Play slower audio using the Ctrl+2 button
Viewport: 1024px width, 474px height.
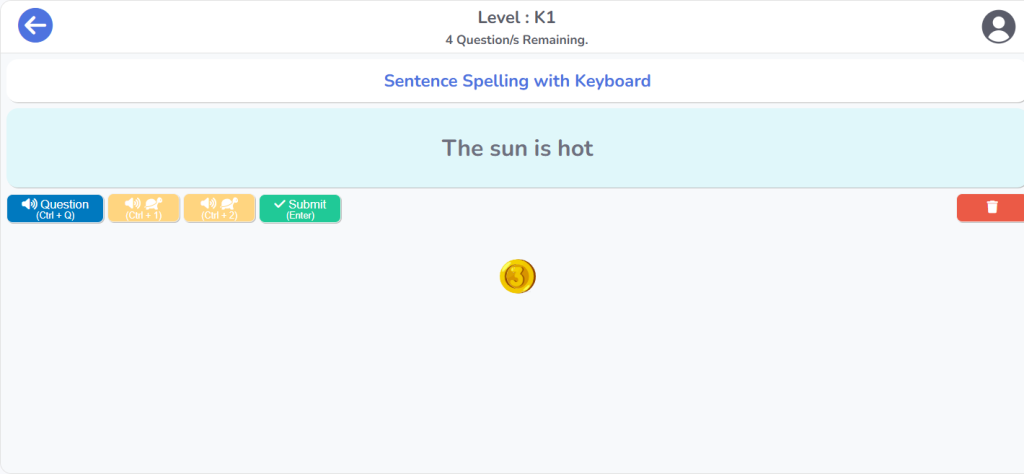(x=220, y=209)
